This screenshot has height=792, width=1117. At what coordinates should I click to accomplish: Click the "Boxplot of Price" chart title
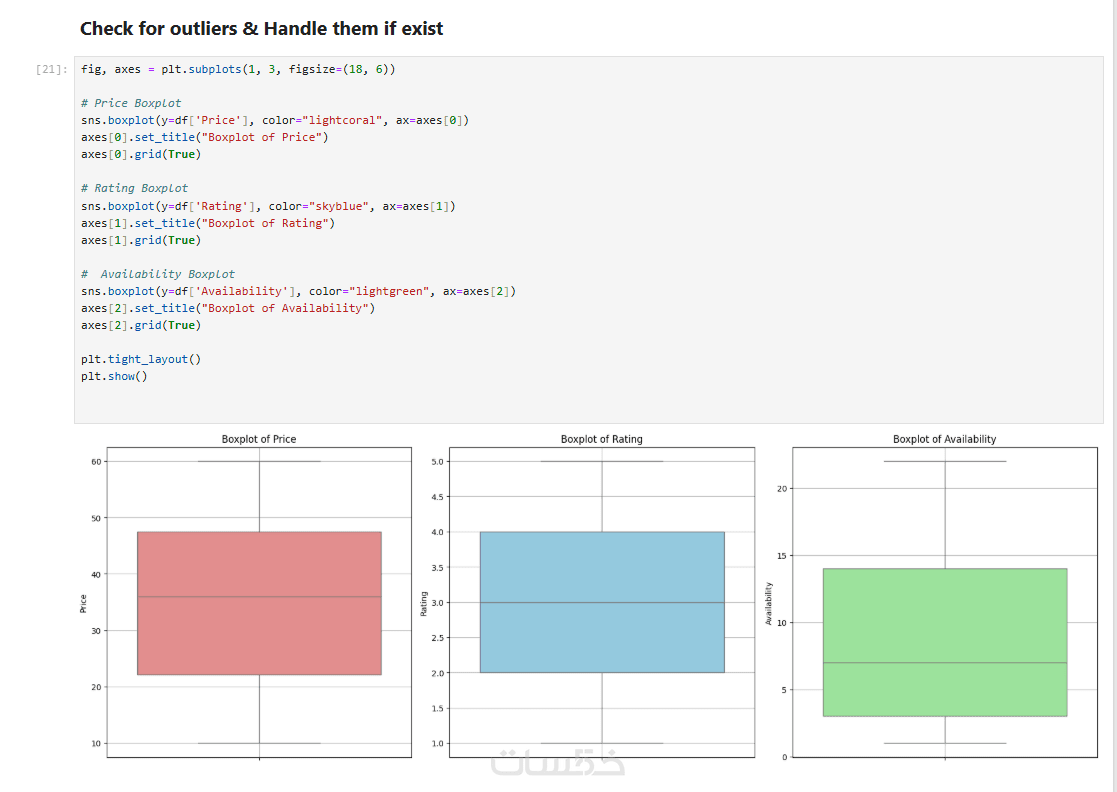point(259,439)
